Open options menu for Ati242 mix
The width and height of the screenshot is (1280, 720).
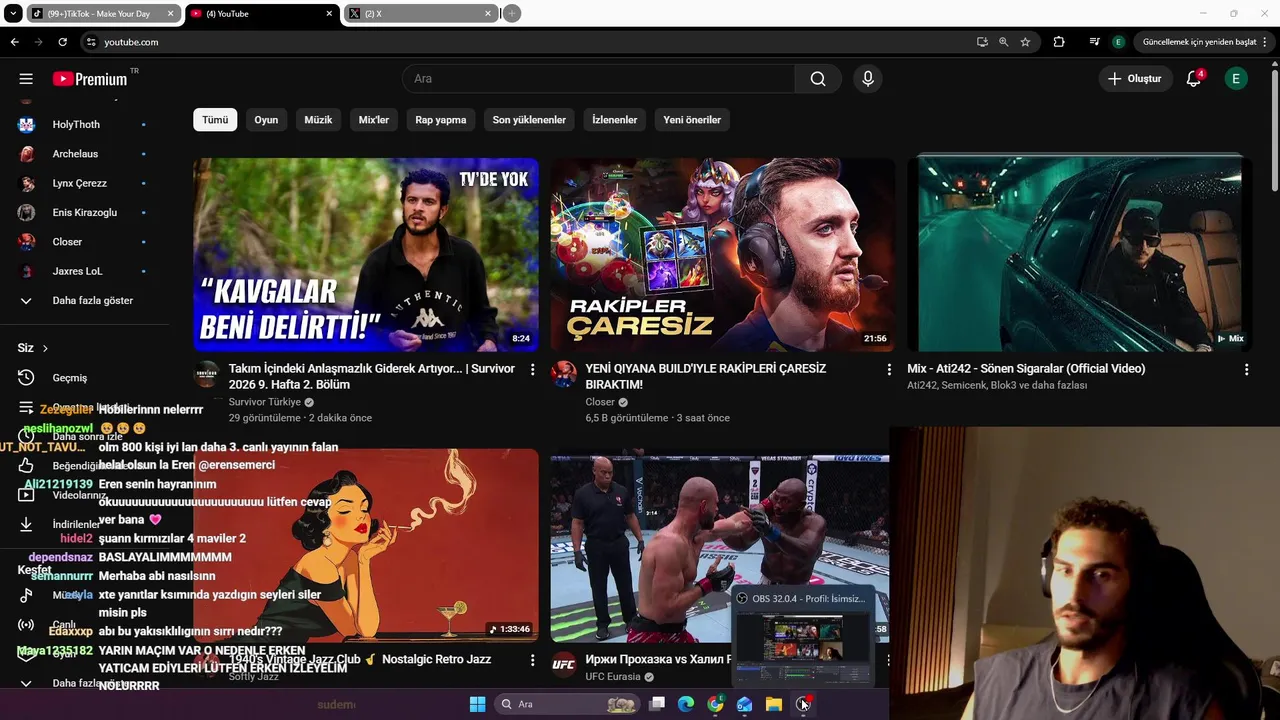coord(1246,370)
